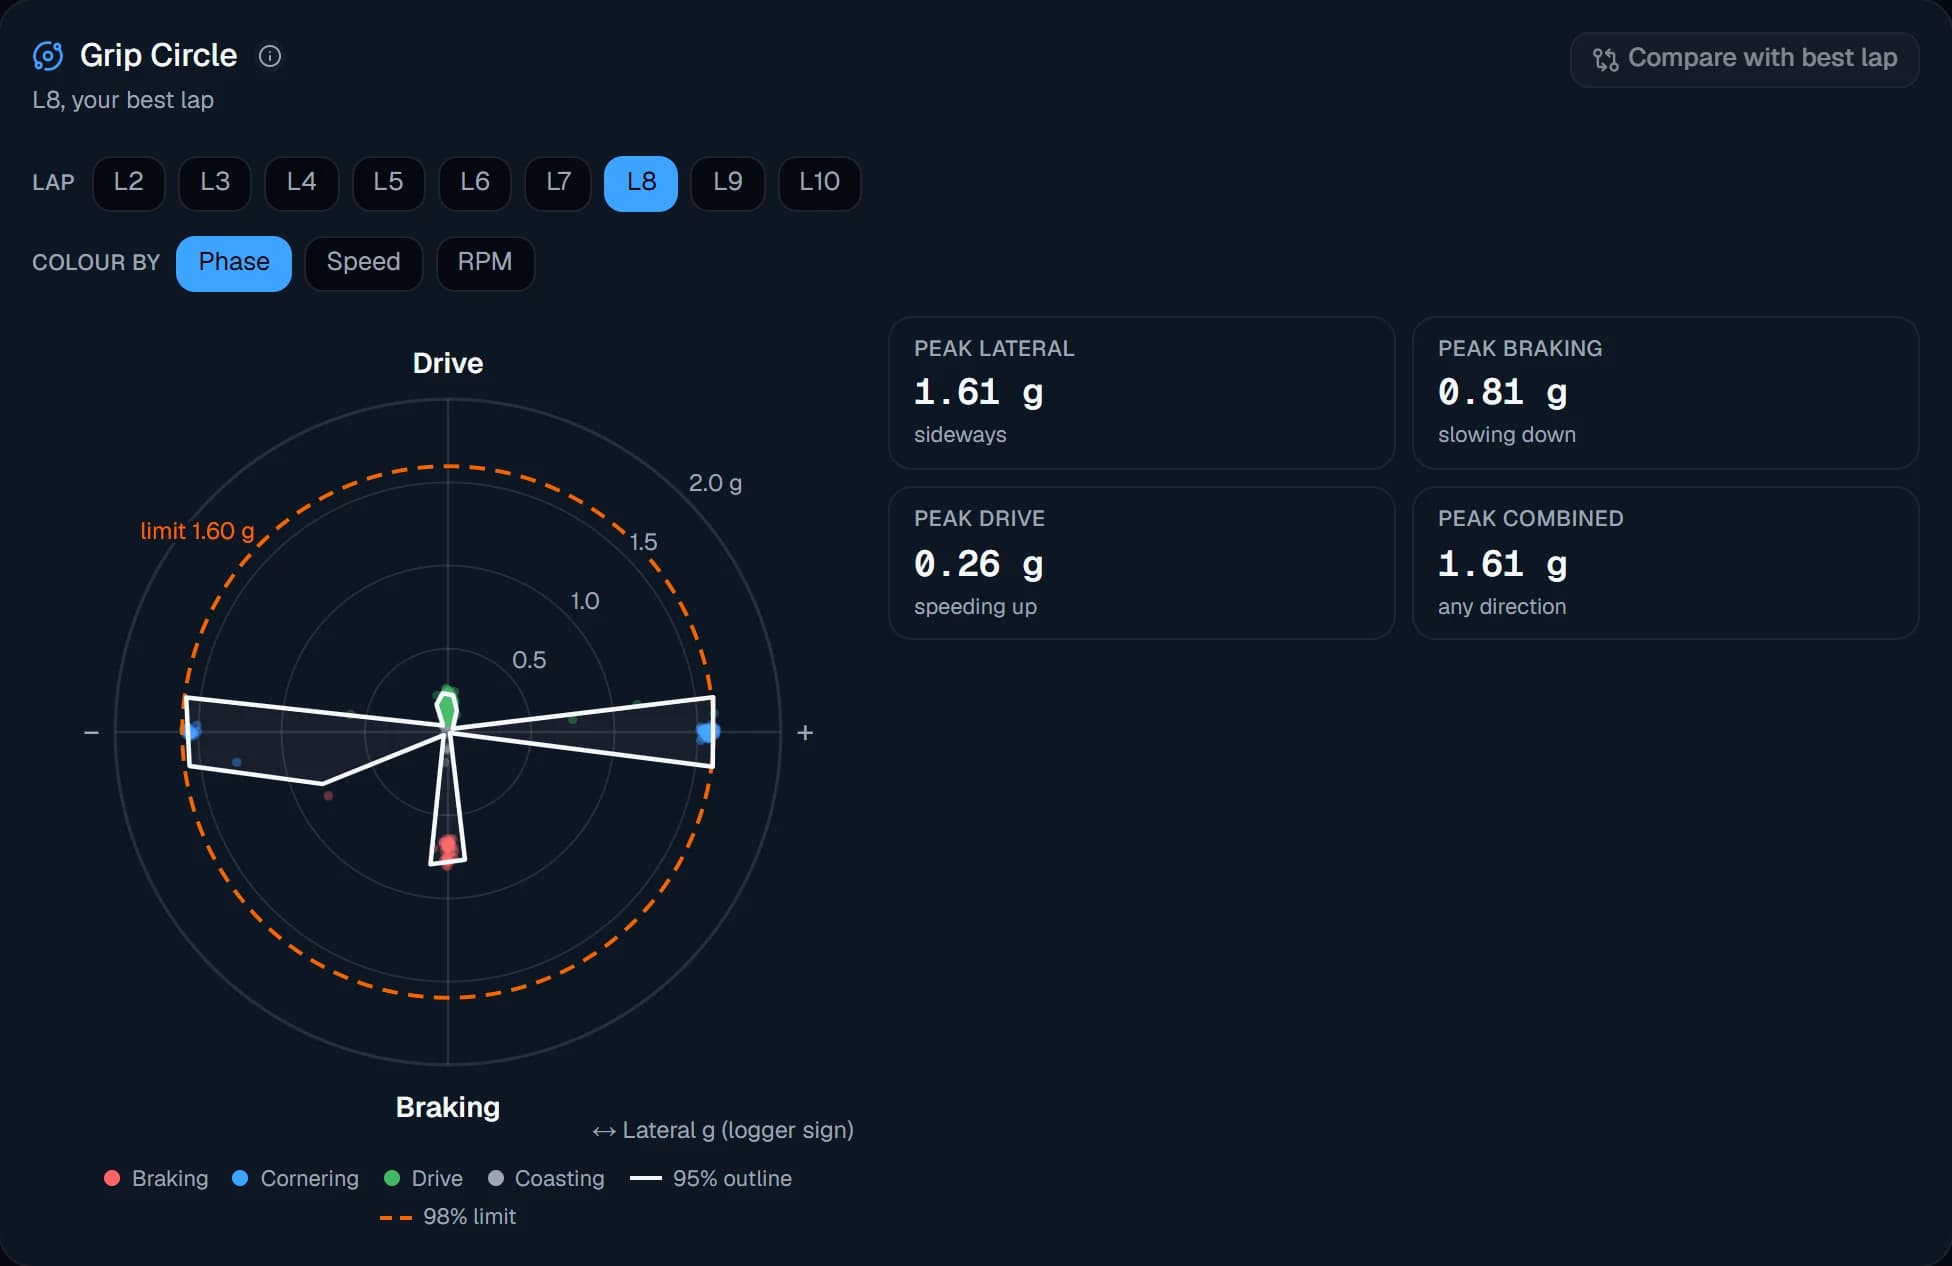The height and width of the screenshot is (1266, 1952).
Task: Click the red Braking legend dot
Action: (112, 1179)
